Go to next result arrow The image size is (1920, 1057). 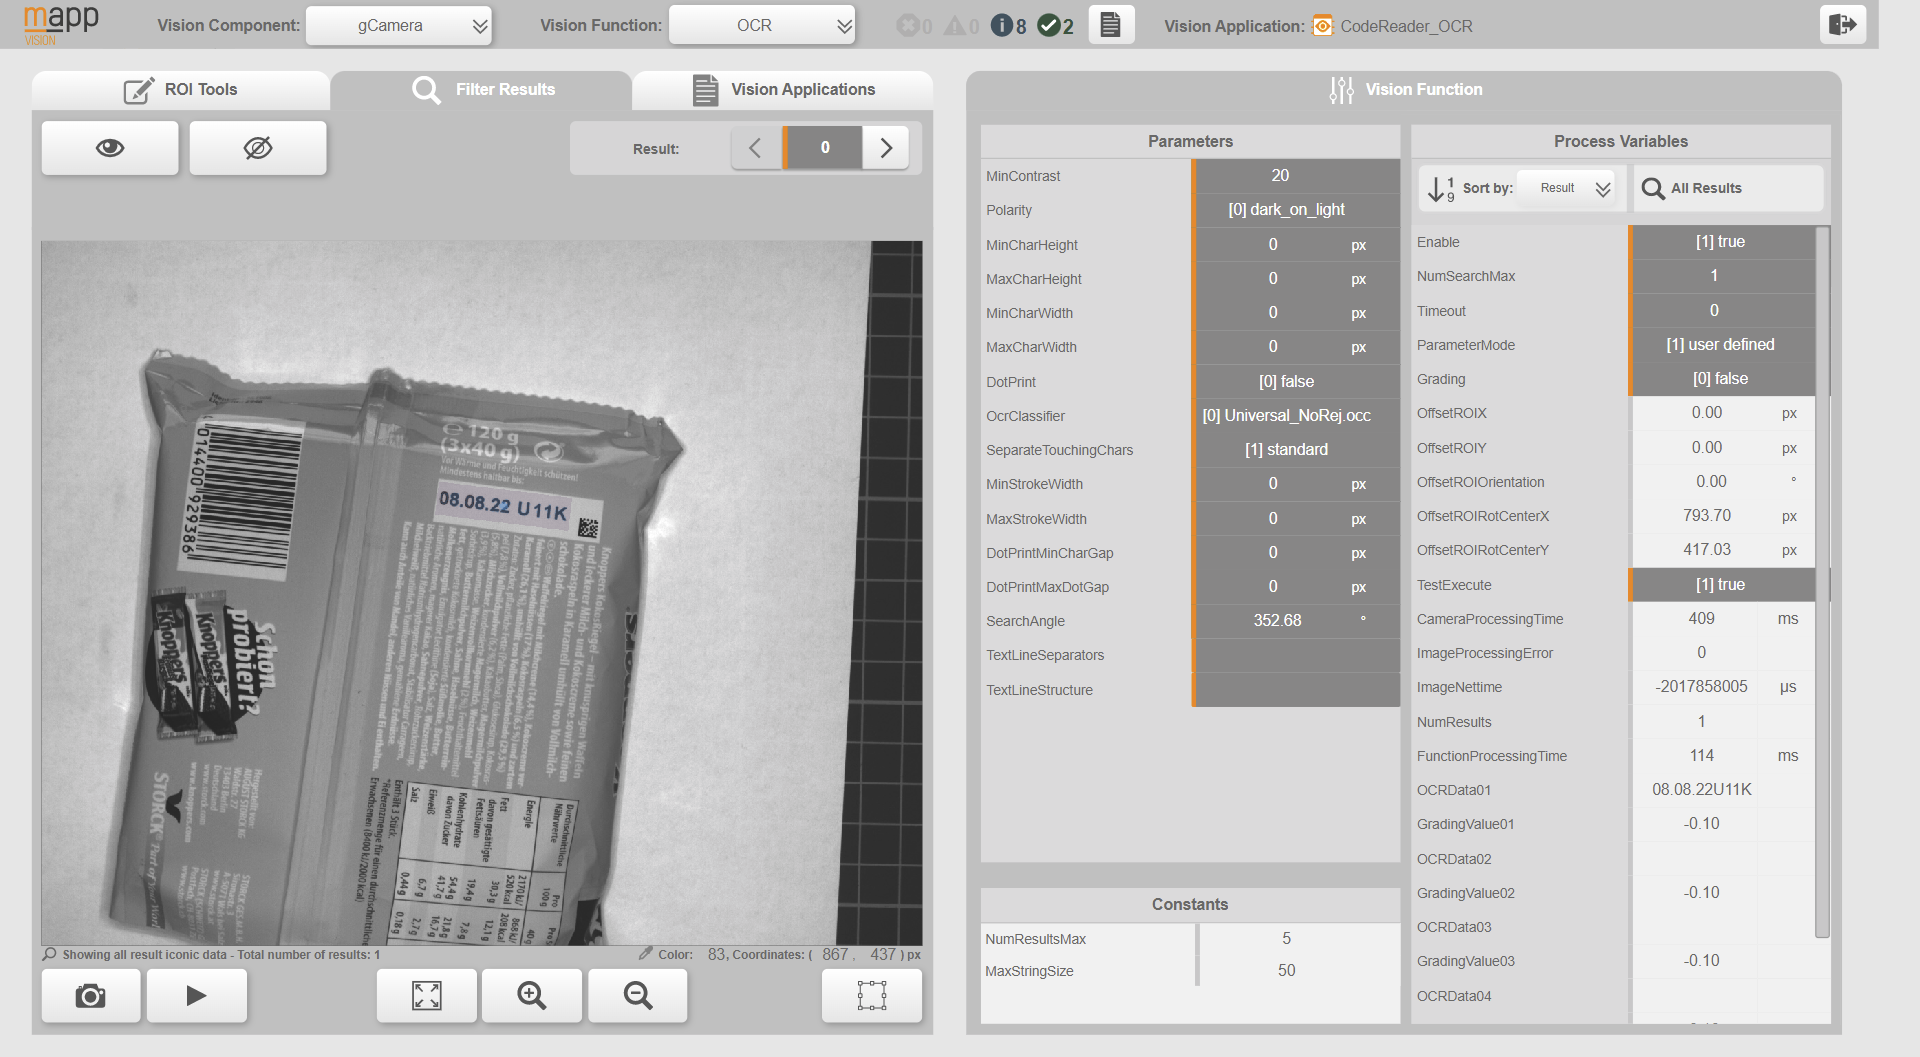[886, 148]
